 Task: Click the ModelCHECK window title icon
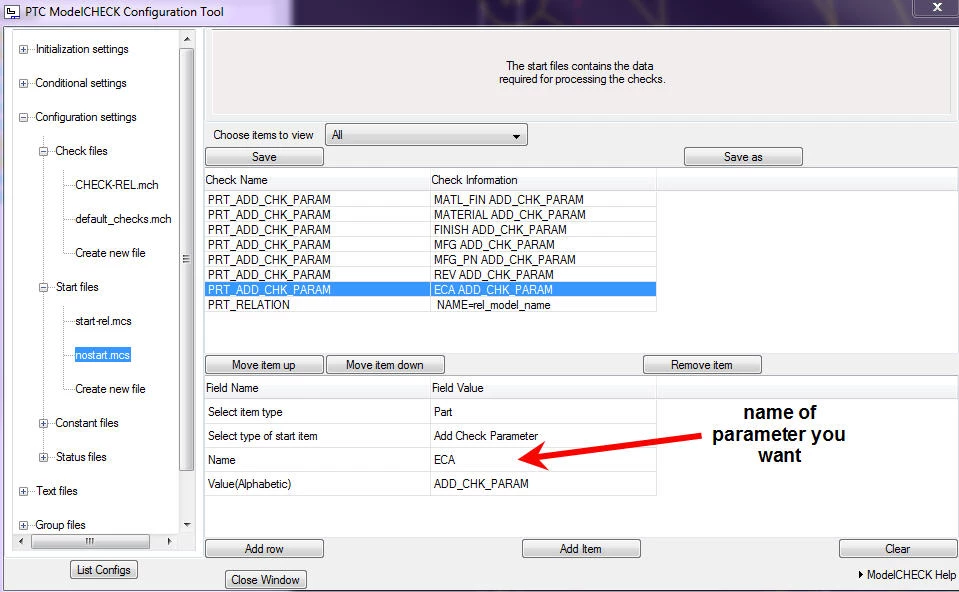click(x=12, y=12)
